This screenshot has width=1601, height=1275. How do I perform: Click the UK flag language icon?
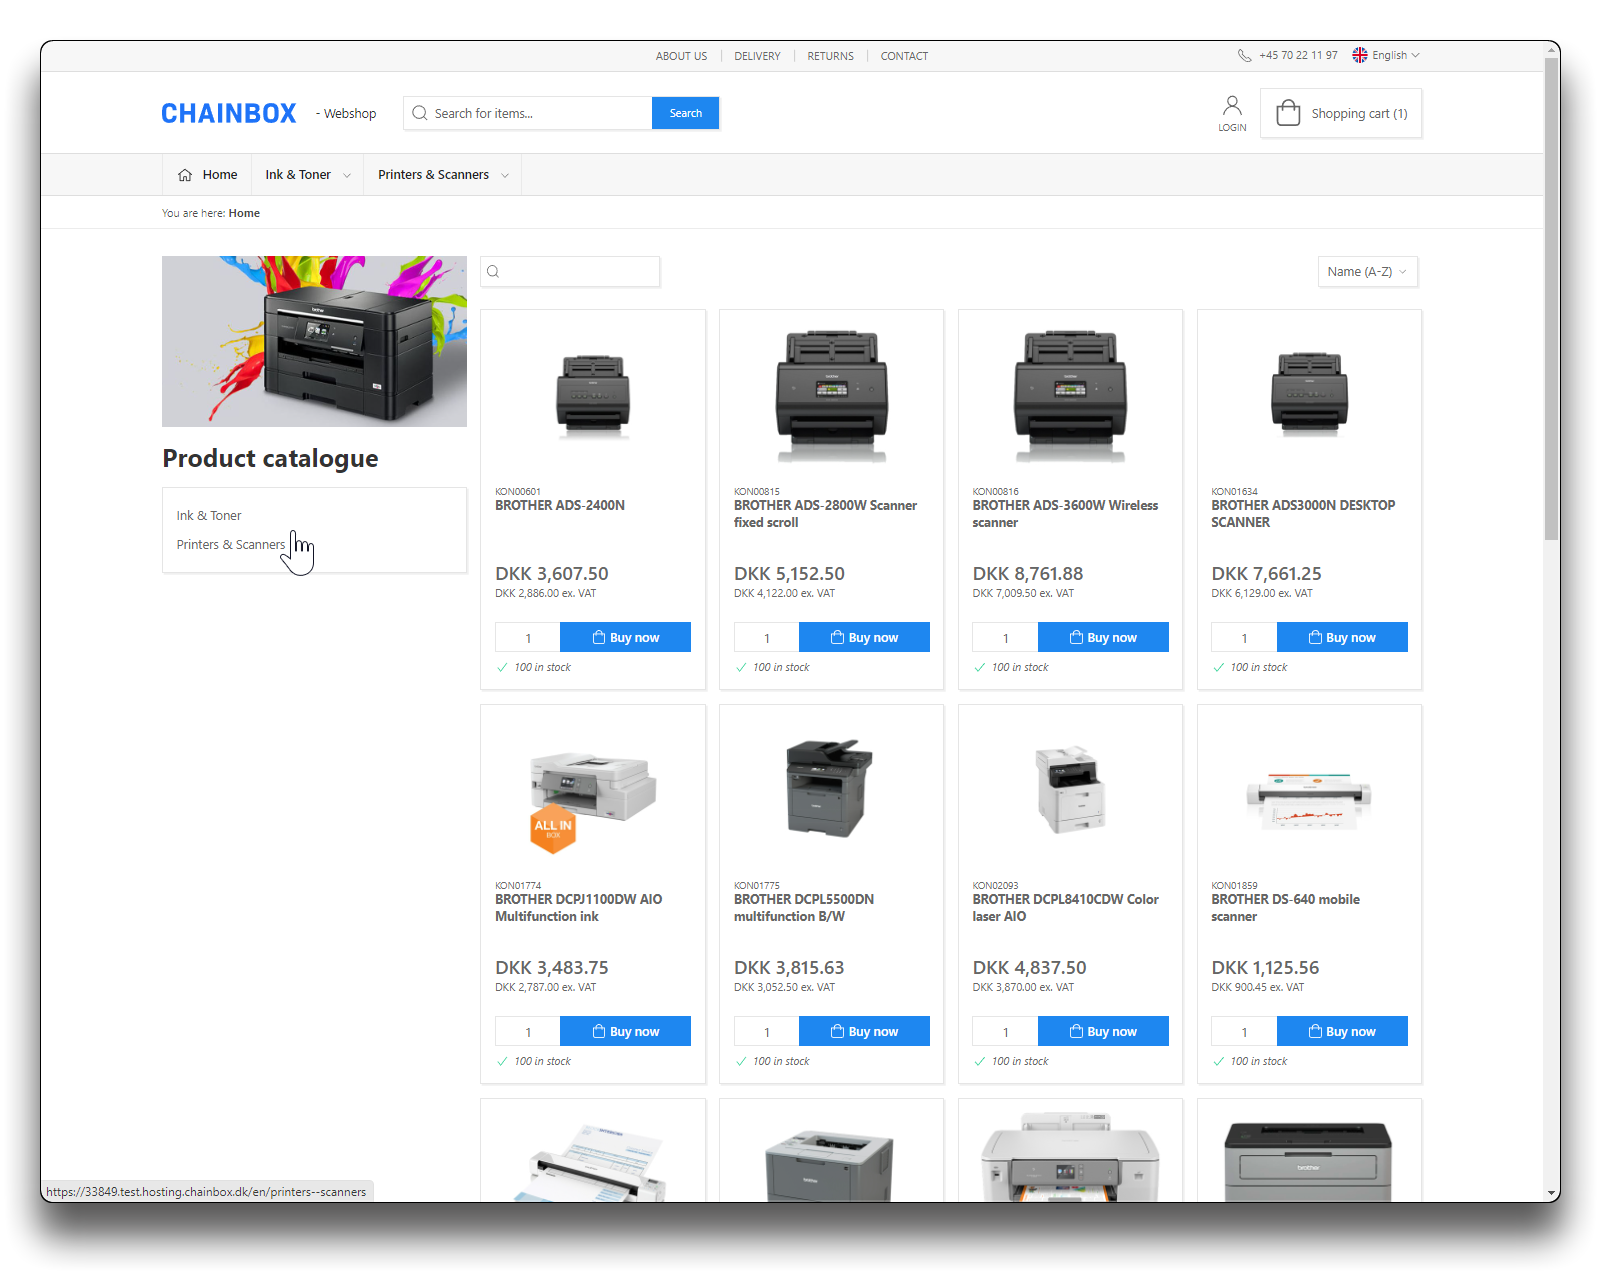click(1360, 56)
